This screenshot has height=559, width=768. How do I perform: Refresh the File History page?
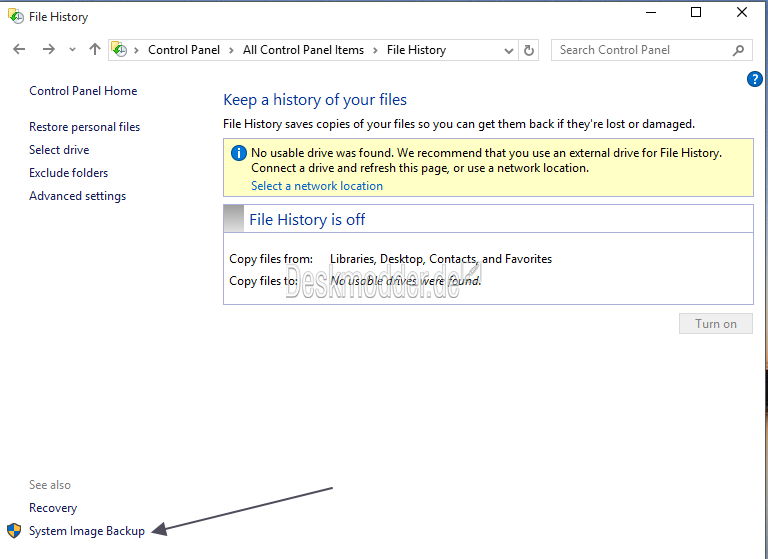[x=529, y=50]
